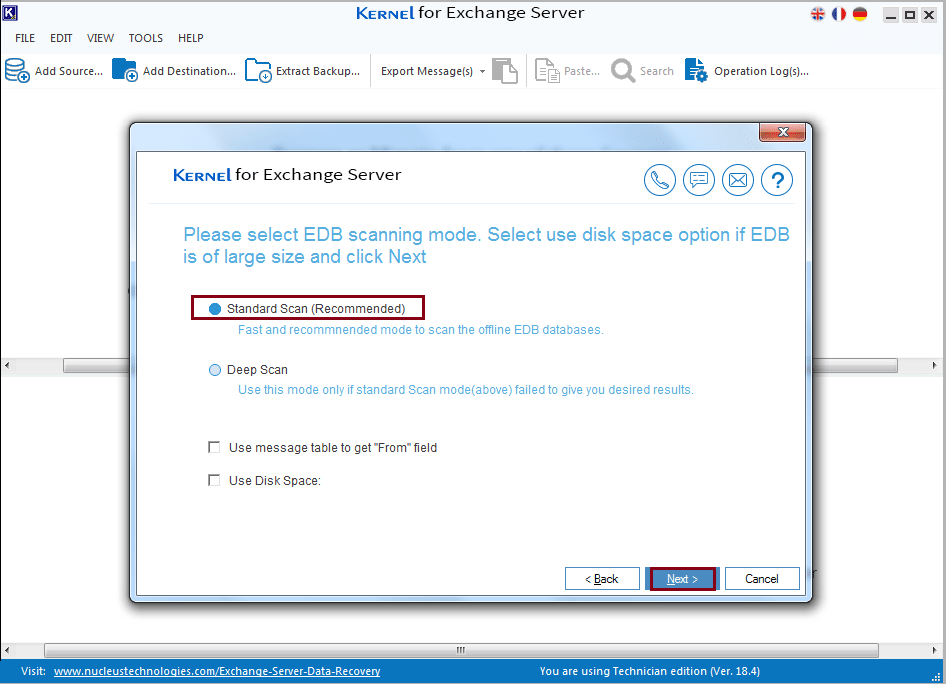This screenshot has height=684, width=946.
Task: Click the Operation Log(s)... toolbar label
Action: (x=761, y=71)
